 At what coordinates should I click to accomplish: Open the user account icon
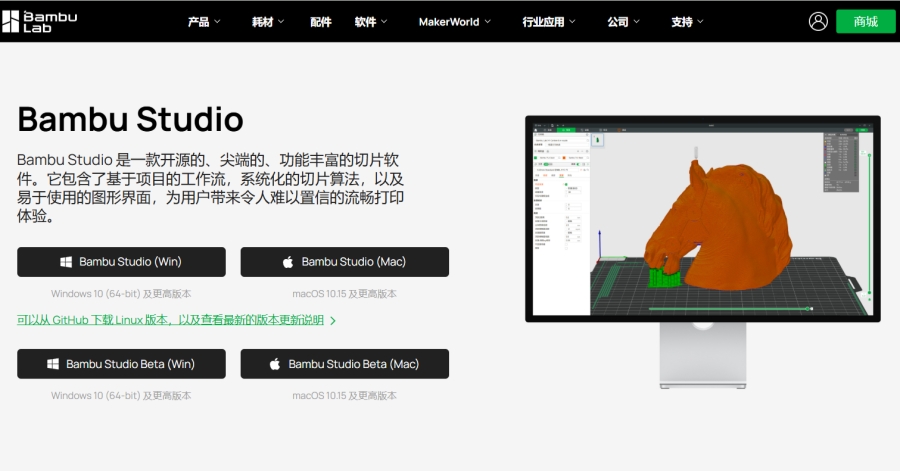[818, 21]
